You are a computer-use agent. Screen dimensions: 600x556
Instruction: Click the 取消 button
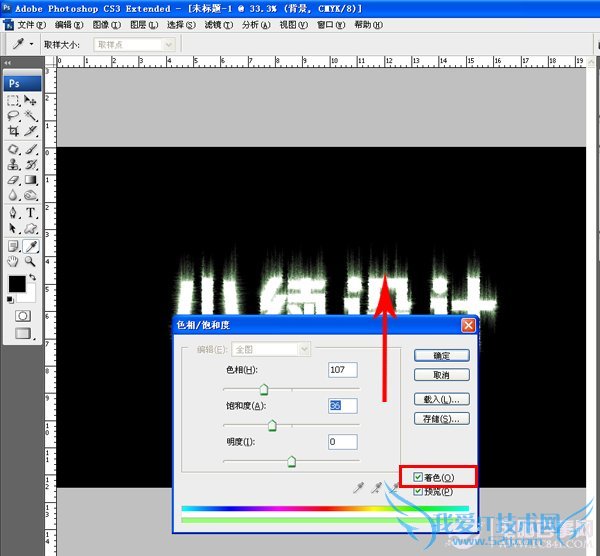click(442, 375)
